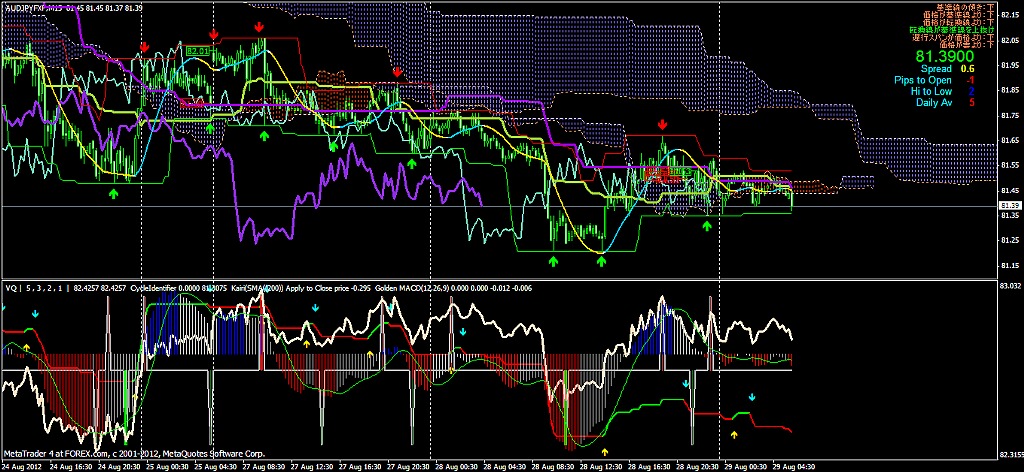Click the 81.55 price axis label
This screenshot has width=1024, height=472.
click(1010, 165)
